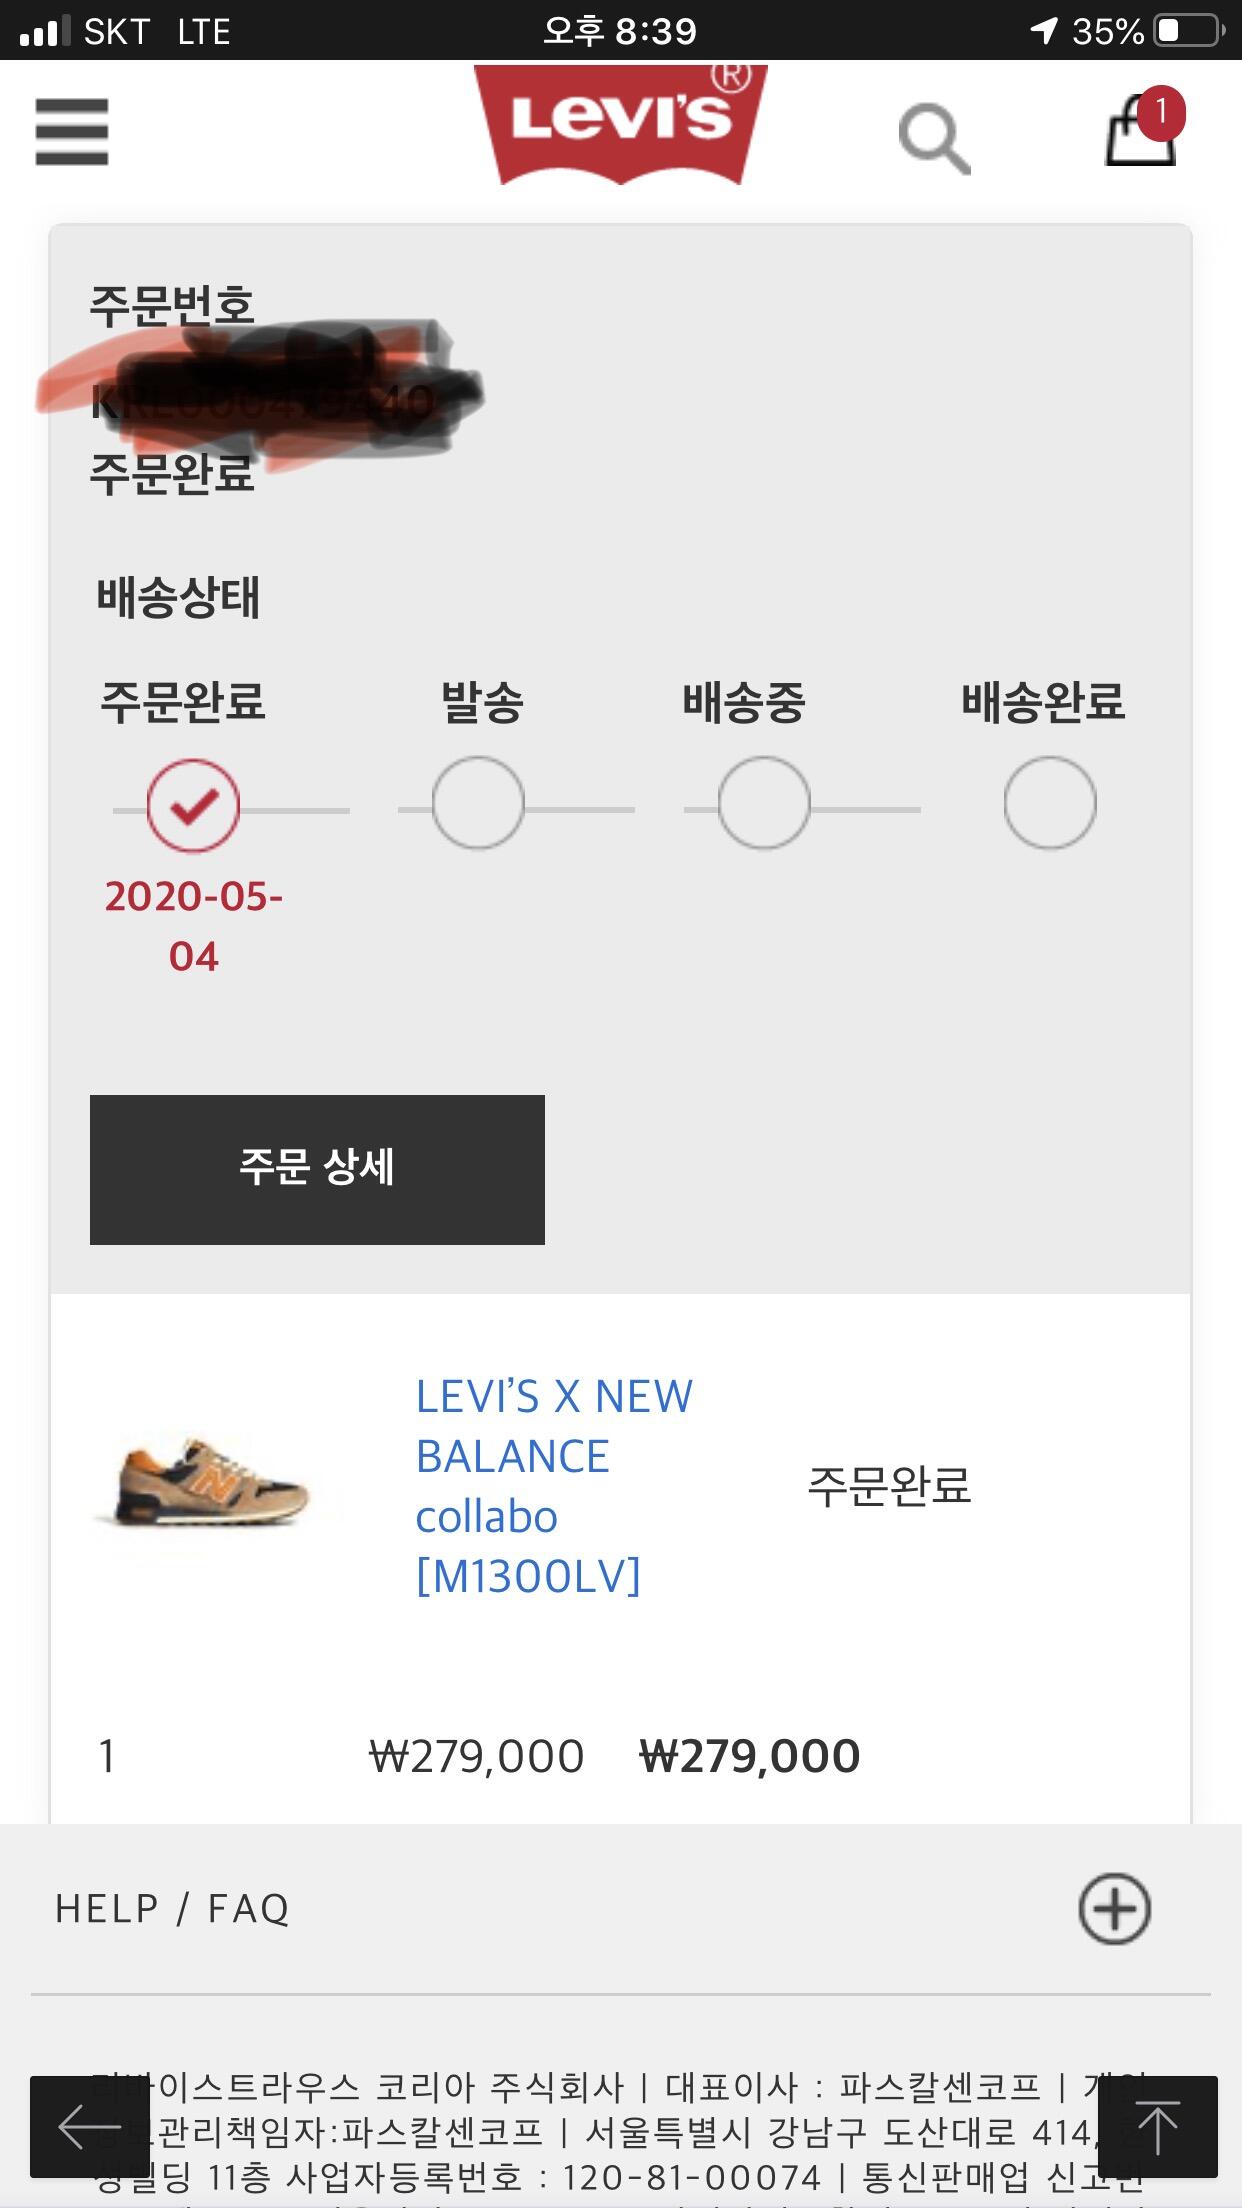Viewport: 1242px width, 2208px height.
Task: Tap the scroll-to-top arrow button
Action: (x=1157, y=2126)
